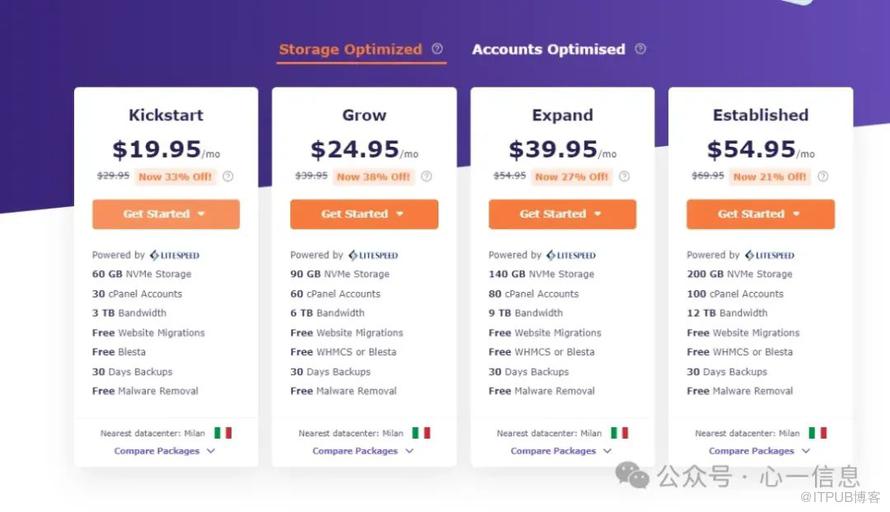Open Get Started dropdown for Kickstart
Screen dimensions: 890x512
pyautogui.click(x=165, y=214)
